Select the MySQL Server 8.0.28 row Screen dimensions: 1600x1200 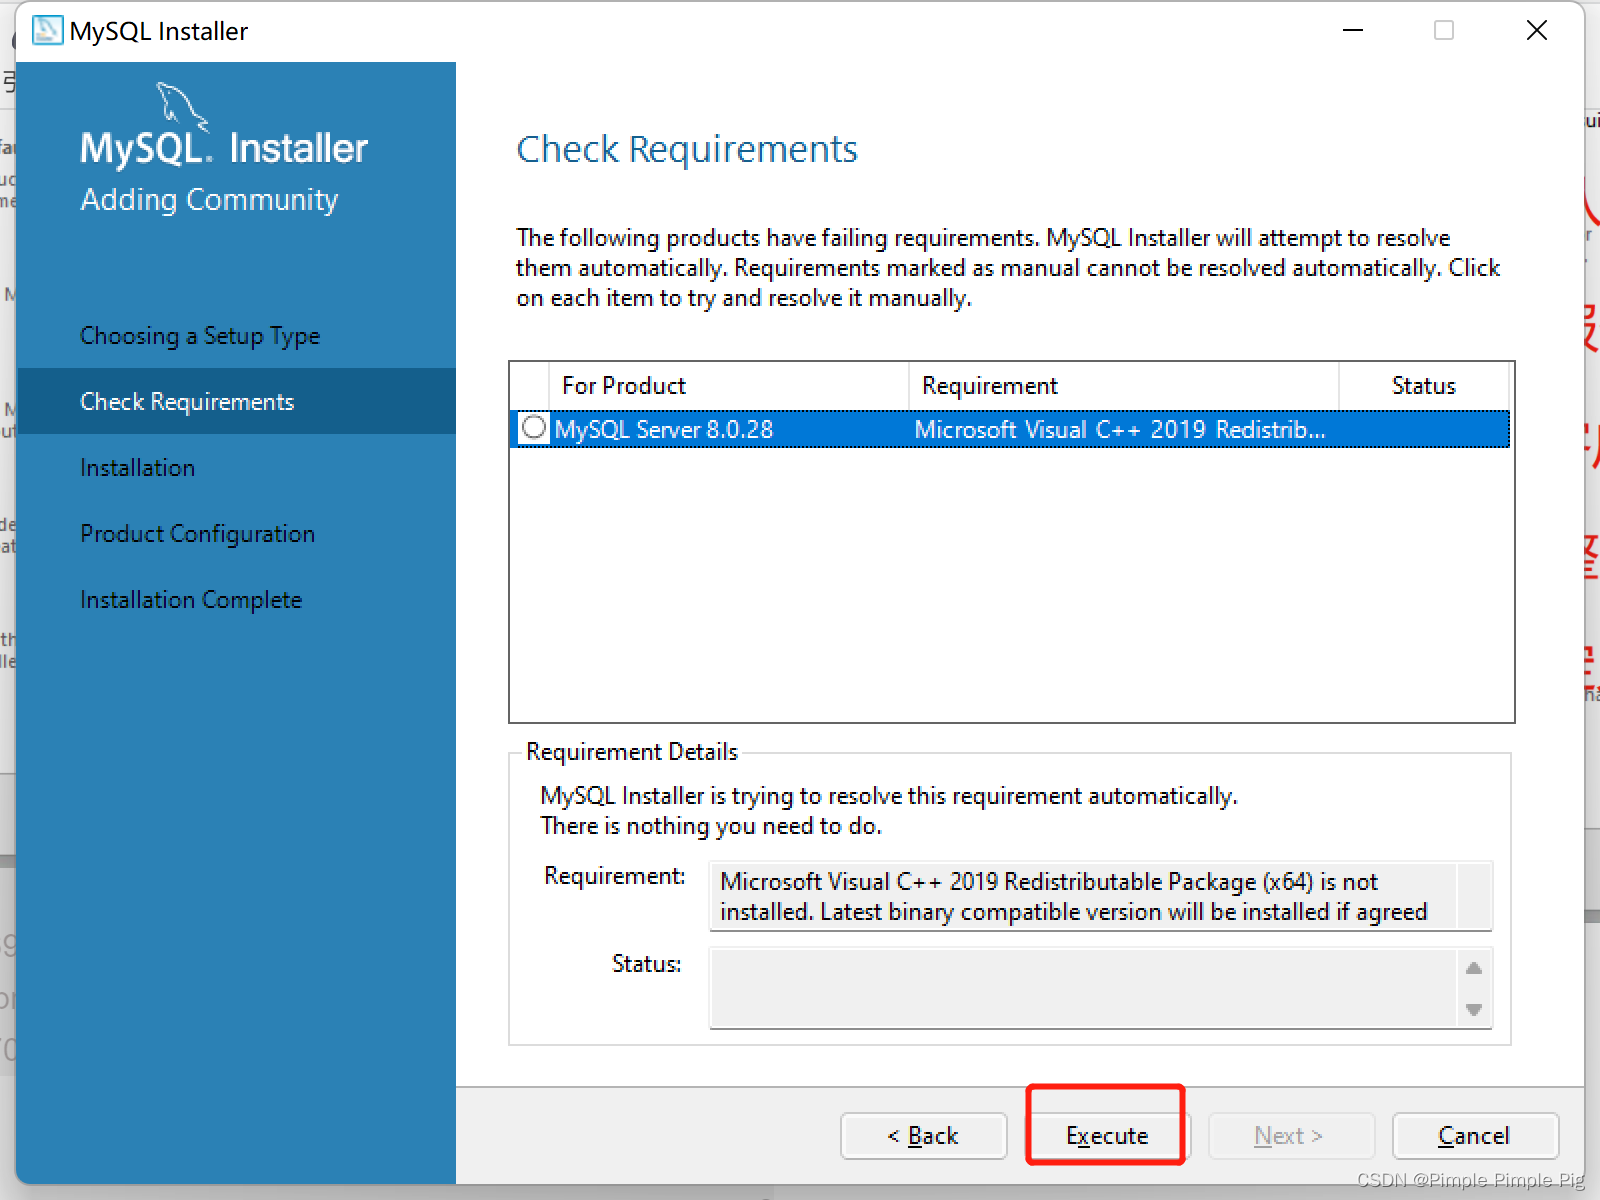tap(1010, 429)
